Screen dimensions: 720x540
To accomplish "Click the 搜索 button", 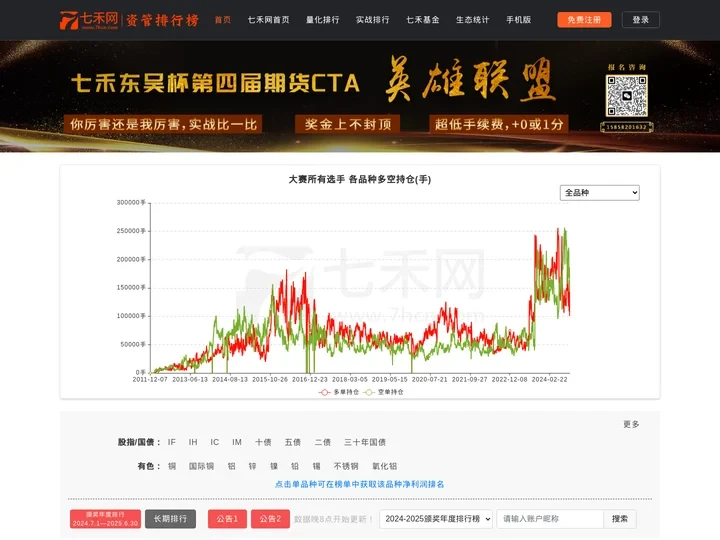I will pyautogui.click(x=619, y=519).
